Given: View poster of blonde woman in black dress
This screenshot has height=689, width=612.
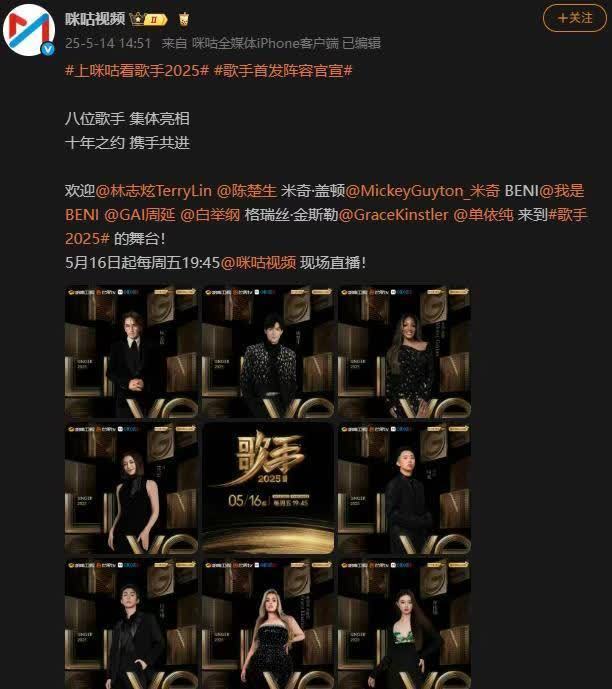Looking at the screenshot, I should pyautogui.click(x=268, y=624).
